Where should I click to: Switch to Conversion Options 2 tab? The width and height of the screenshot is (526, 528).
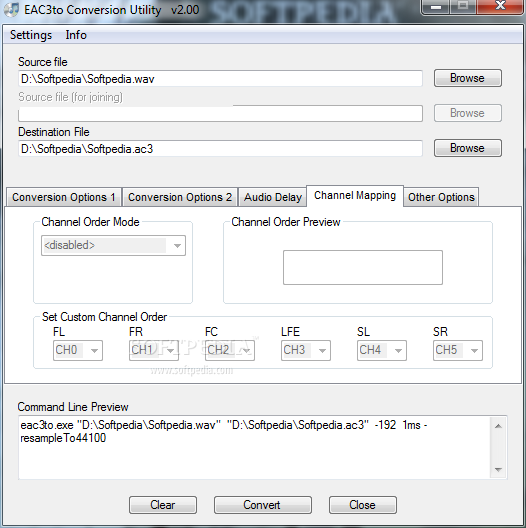coord(180,197)
